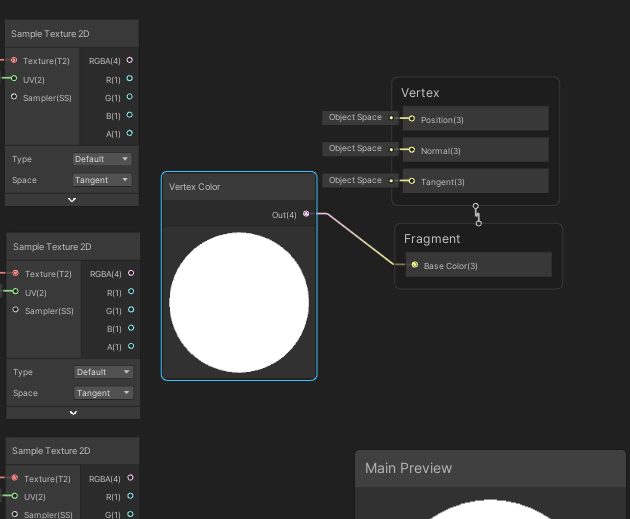Select the Fragment block header
The width and height of the screenshot is (630, 519).
coord(432,239)
